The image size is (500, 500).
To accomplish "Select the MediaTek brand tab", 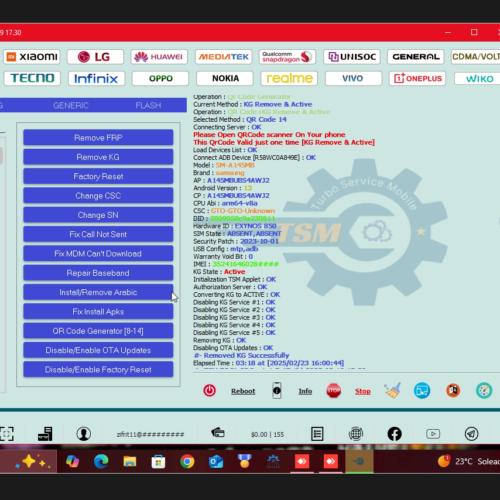I will (x=224, y=57).
